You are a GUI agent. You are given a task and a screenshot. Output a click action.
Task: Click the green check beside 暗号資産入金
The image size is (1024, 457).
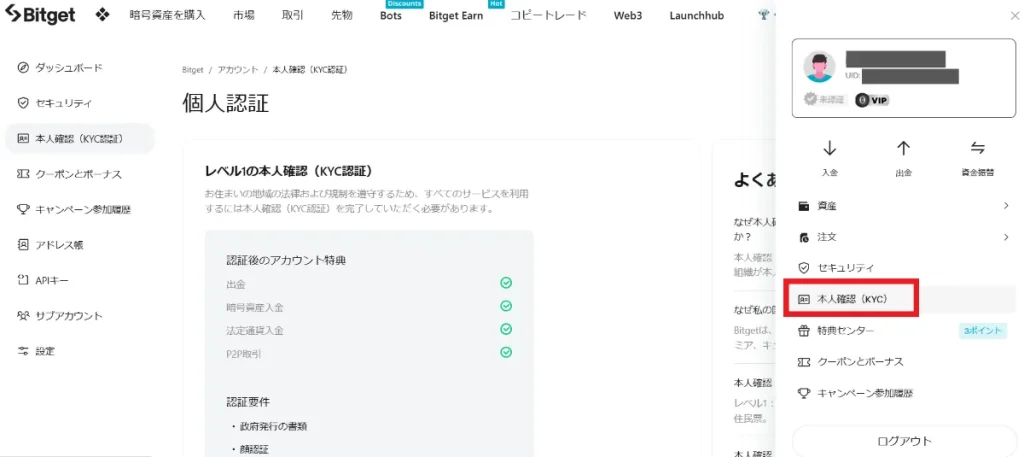505,306
